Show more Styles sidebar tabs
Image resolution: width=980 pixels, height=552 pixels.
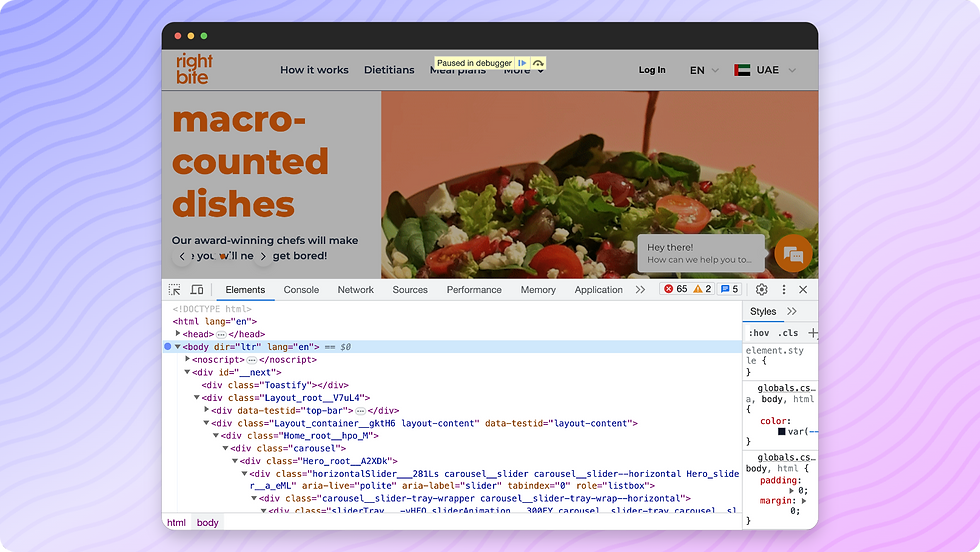click(792, 311)
